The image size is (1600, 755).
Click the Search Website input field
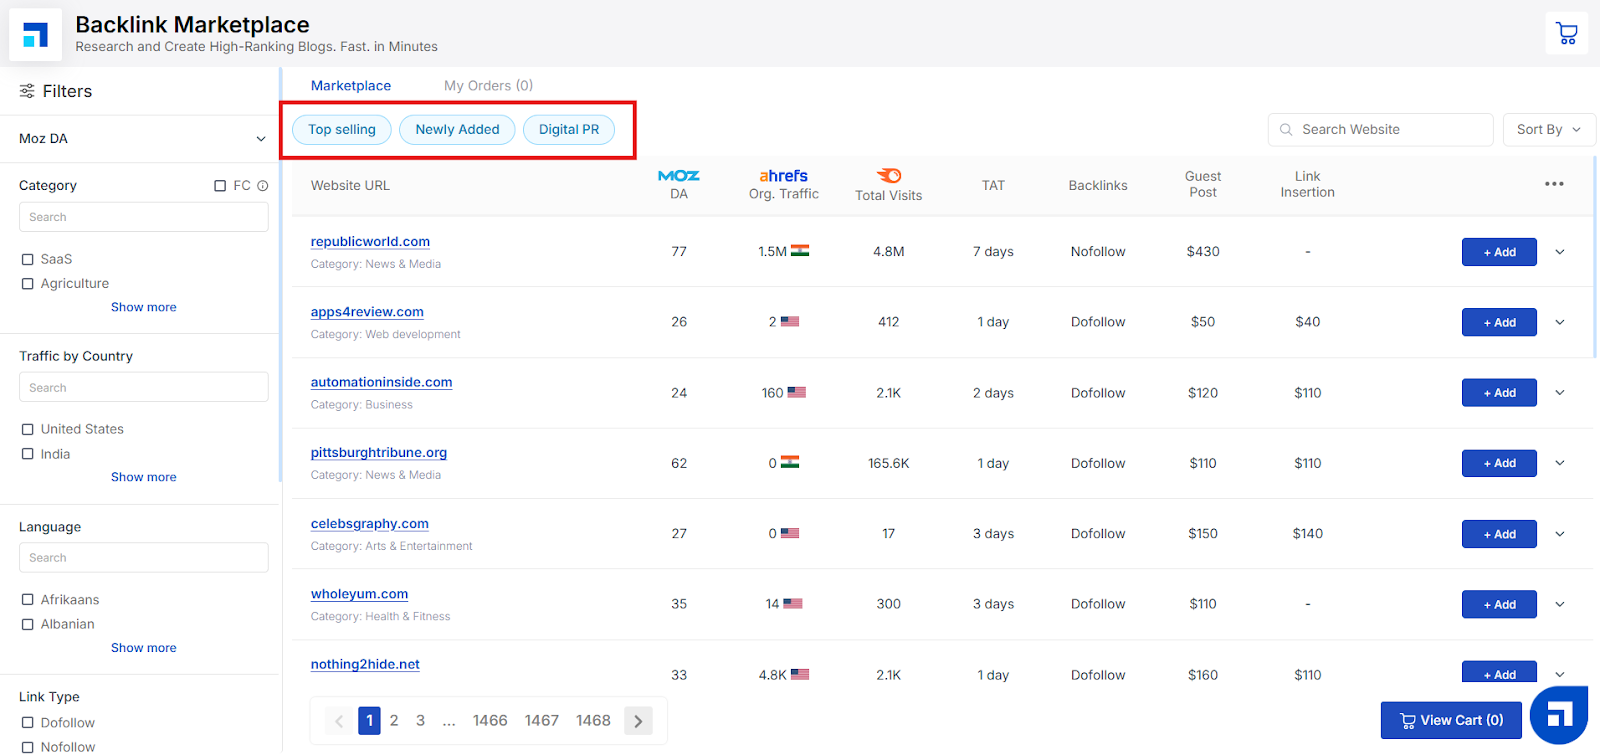point(1381,130)
